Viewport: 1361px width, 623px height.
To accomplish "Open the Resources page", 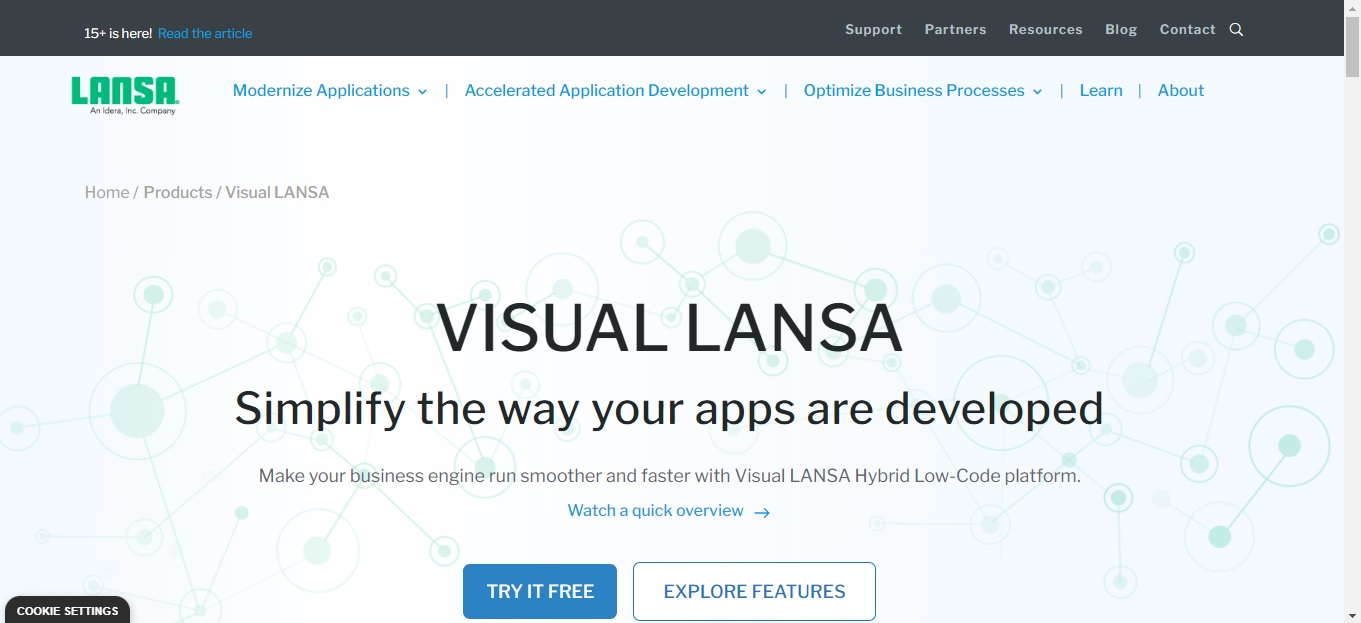I will (1045, 29).
